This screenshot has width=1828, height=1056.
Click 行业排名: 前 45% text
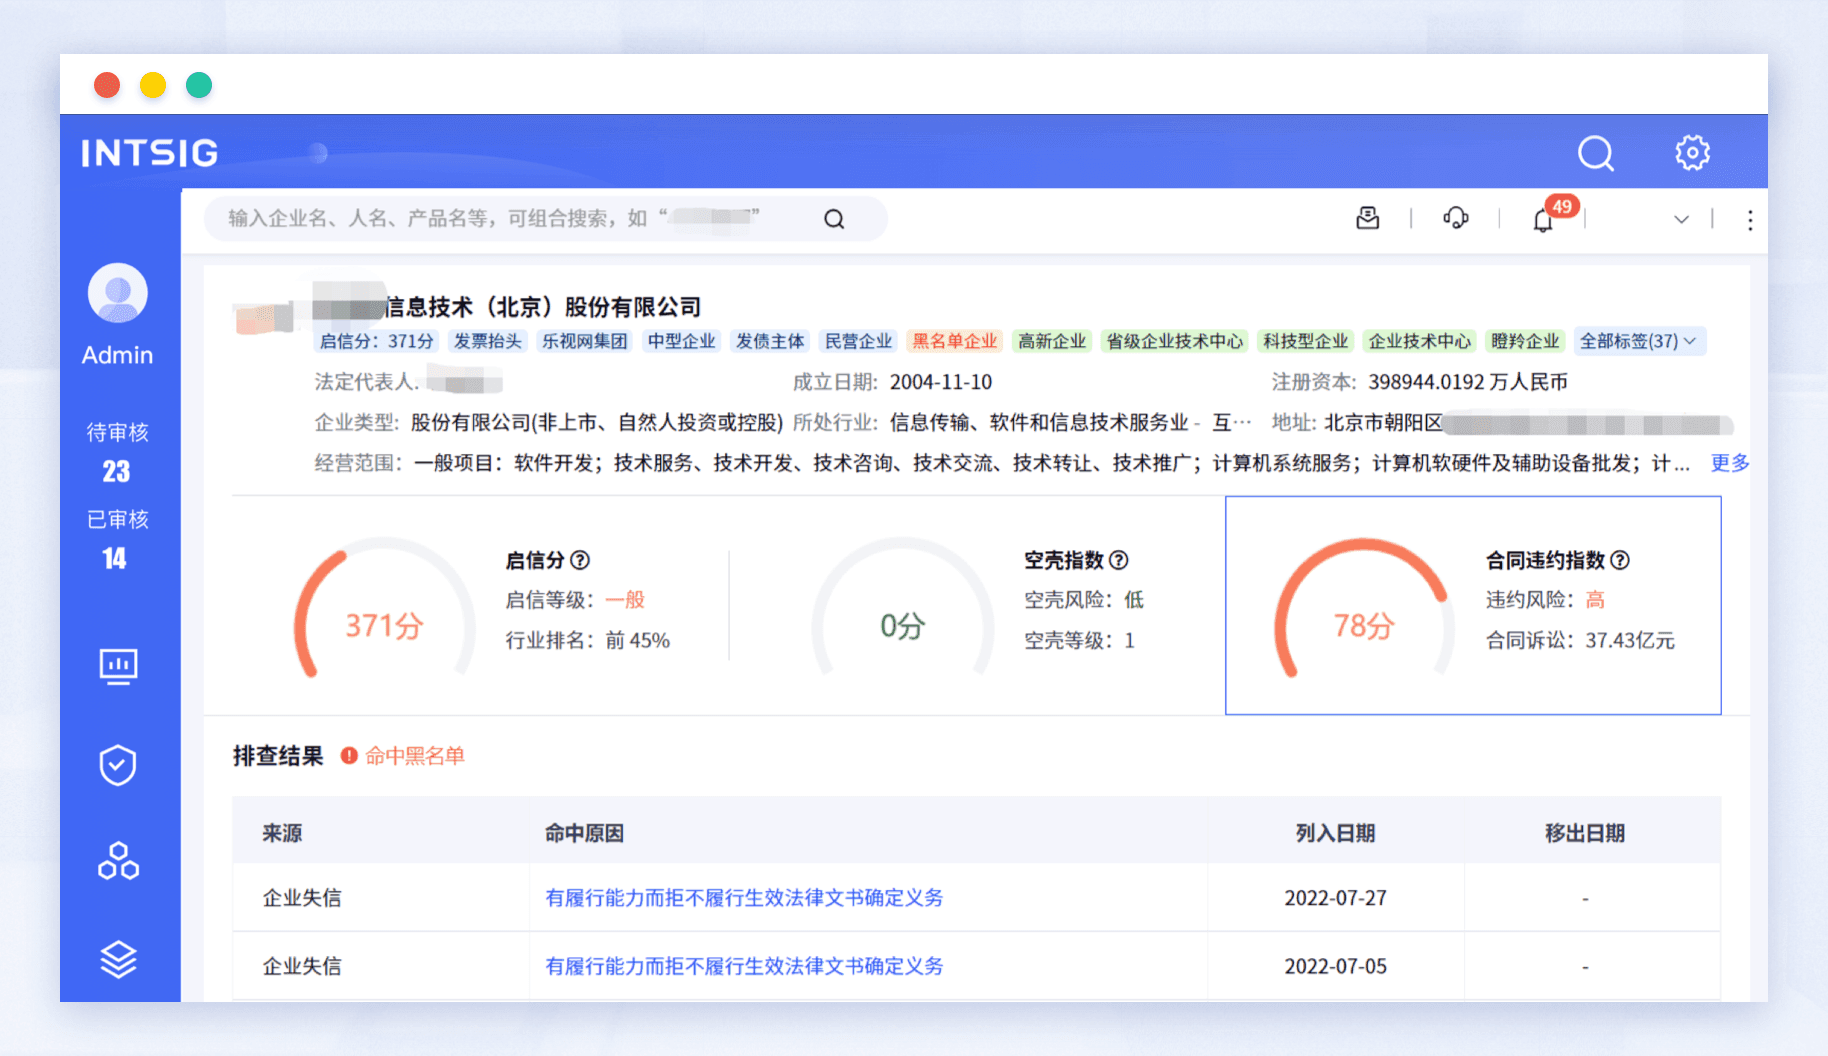(587, 640)
